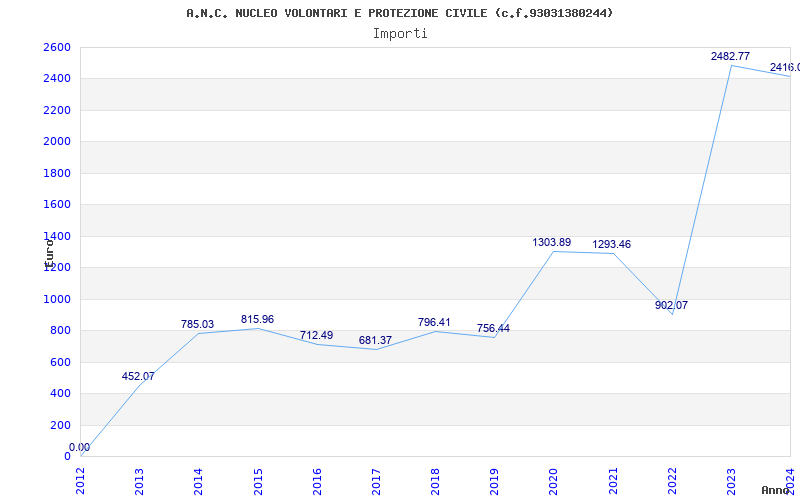Viewport: 800px width, 500px height.
Task: Click the 2020 year tick label
Action: click(x=553, y=478)
